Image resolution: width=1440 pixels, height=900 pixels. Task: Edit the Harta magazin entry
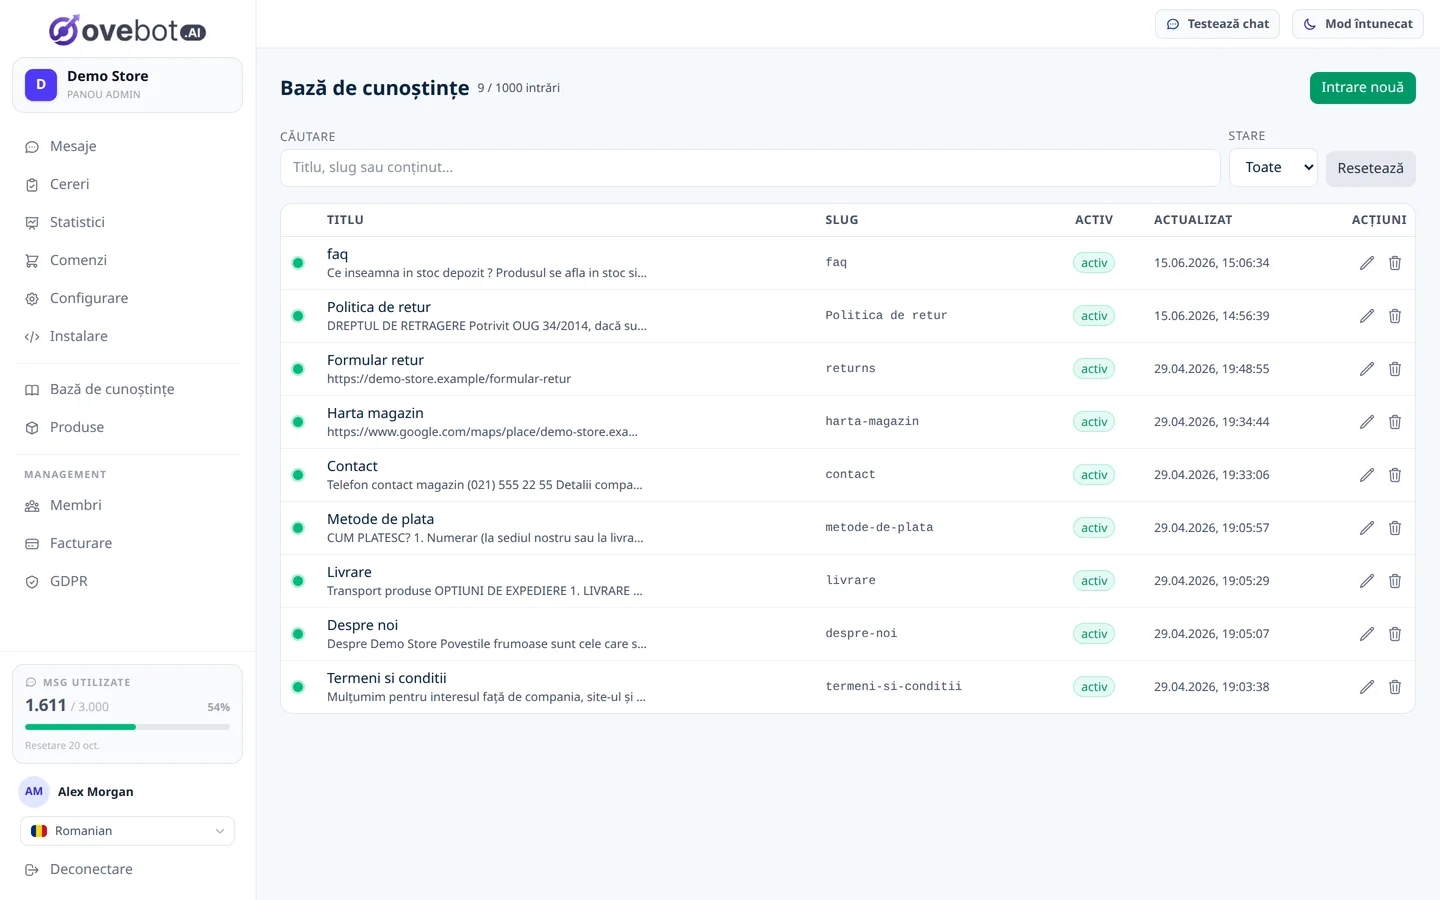[1367, 422]
